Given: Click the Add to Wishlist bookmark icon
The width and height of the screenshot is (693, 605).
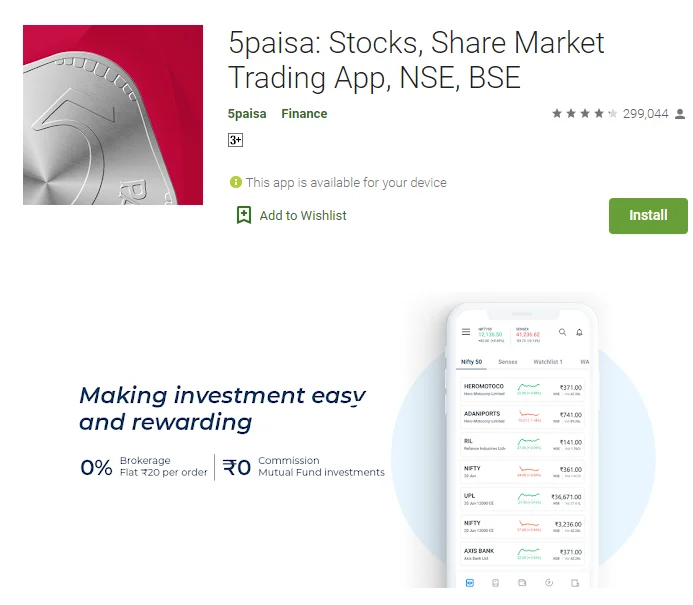Looking at the screenshot, I should 244,215.
